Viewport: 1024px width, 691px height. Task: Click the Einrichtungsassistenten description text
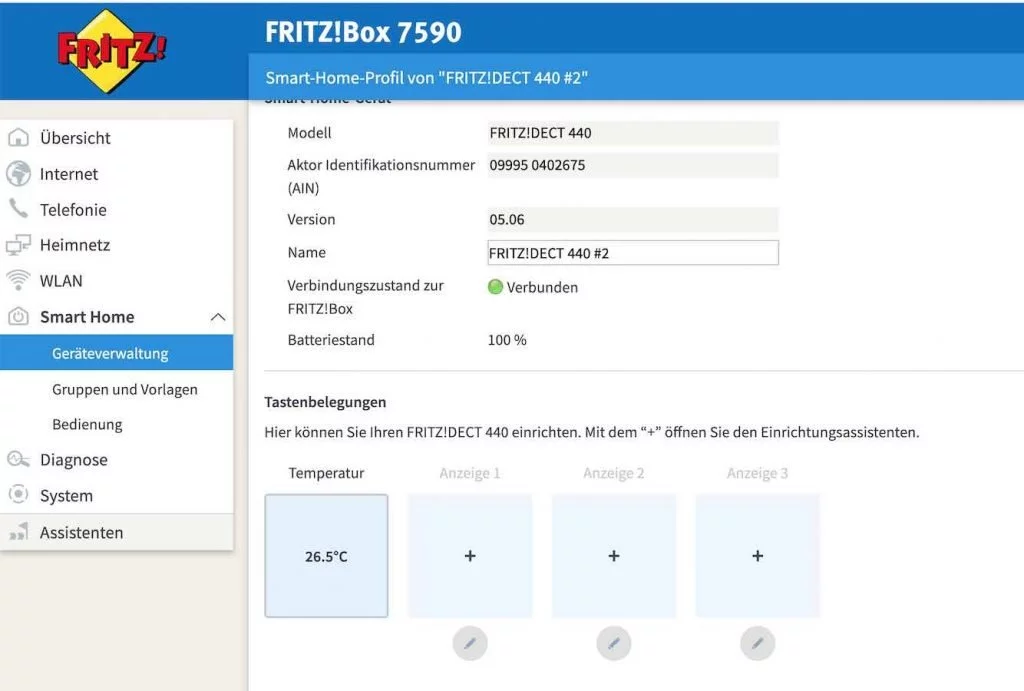tap(592, 432)
